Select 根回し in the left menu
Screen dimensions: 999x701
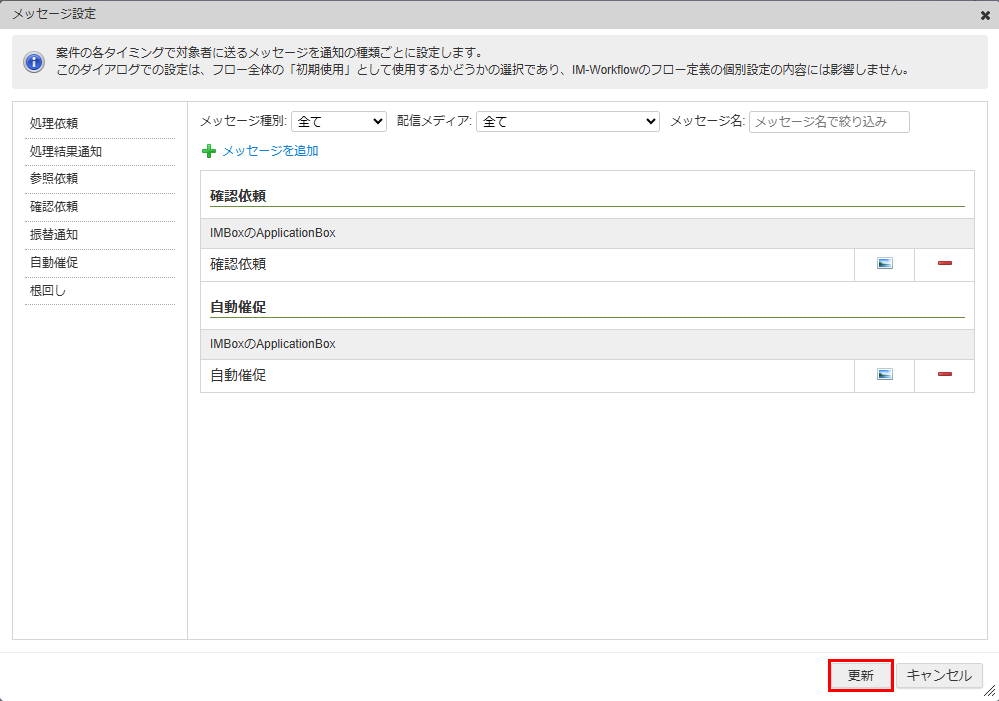click(48, 291)
